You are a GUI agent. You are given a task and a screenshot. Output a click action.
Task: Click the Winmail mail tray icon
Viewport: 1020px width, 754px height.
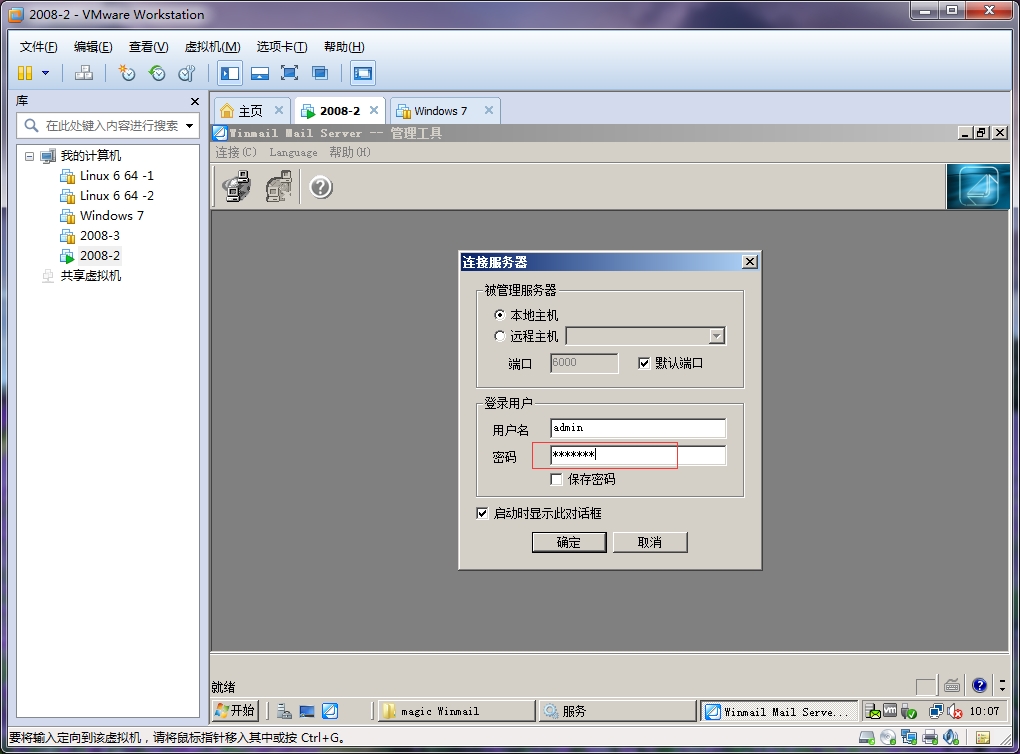872,712
